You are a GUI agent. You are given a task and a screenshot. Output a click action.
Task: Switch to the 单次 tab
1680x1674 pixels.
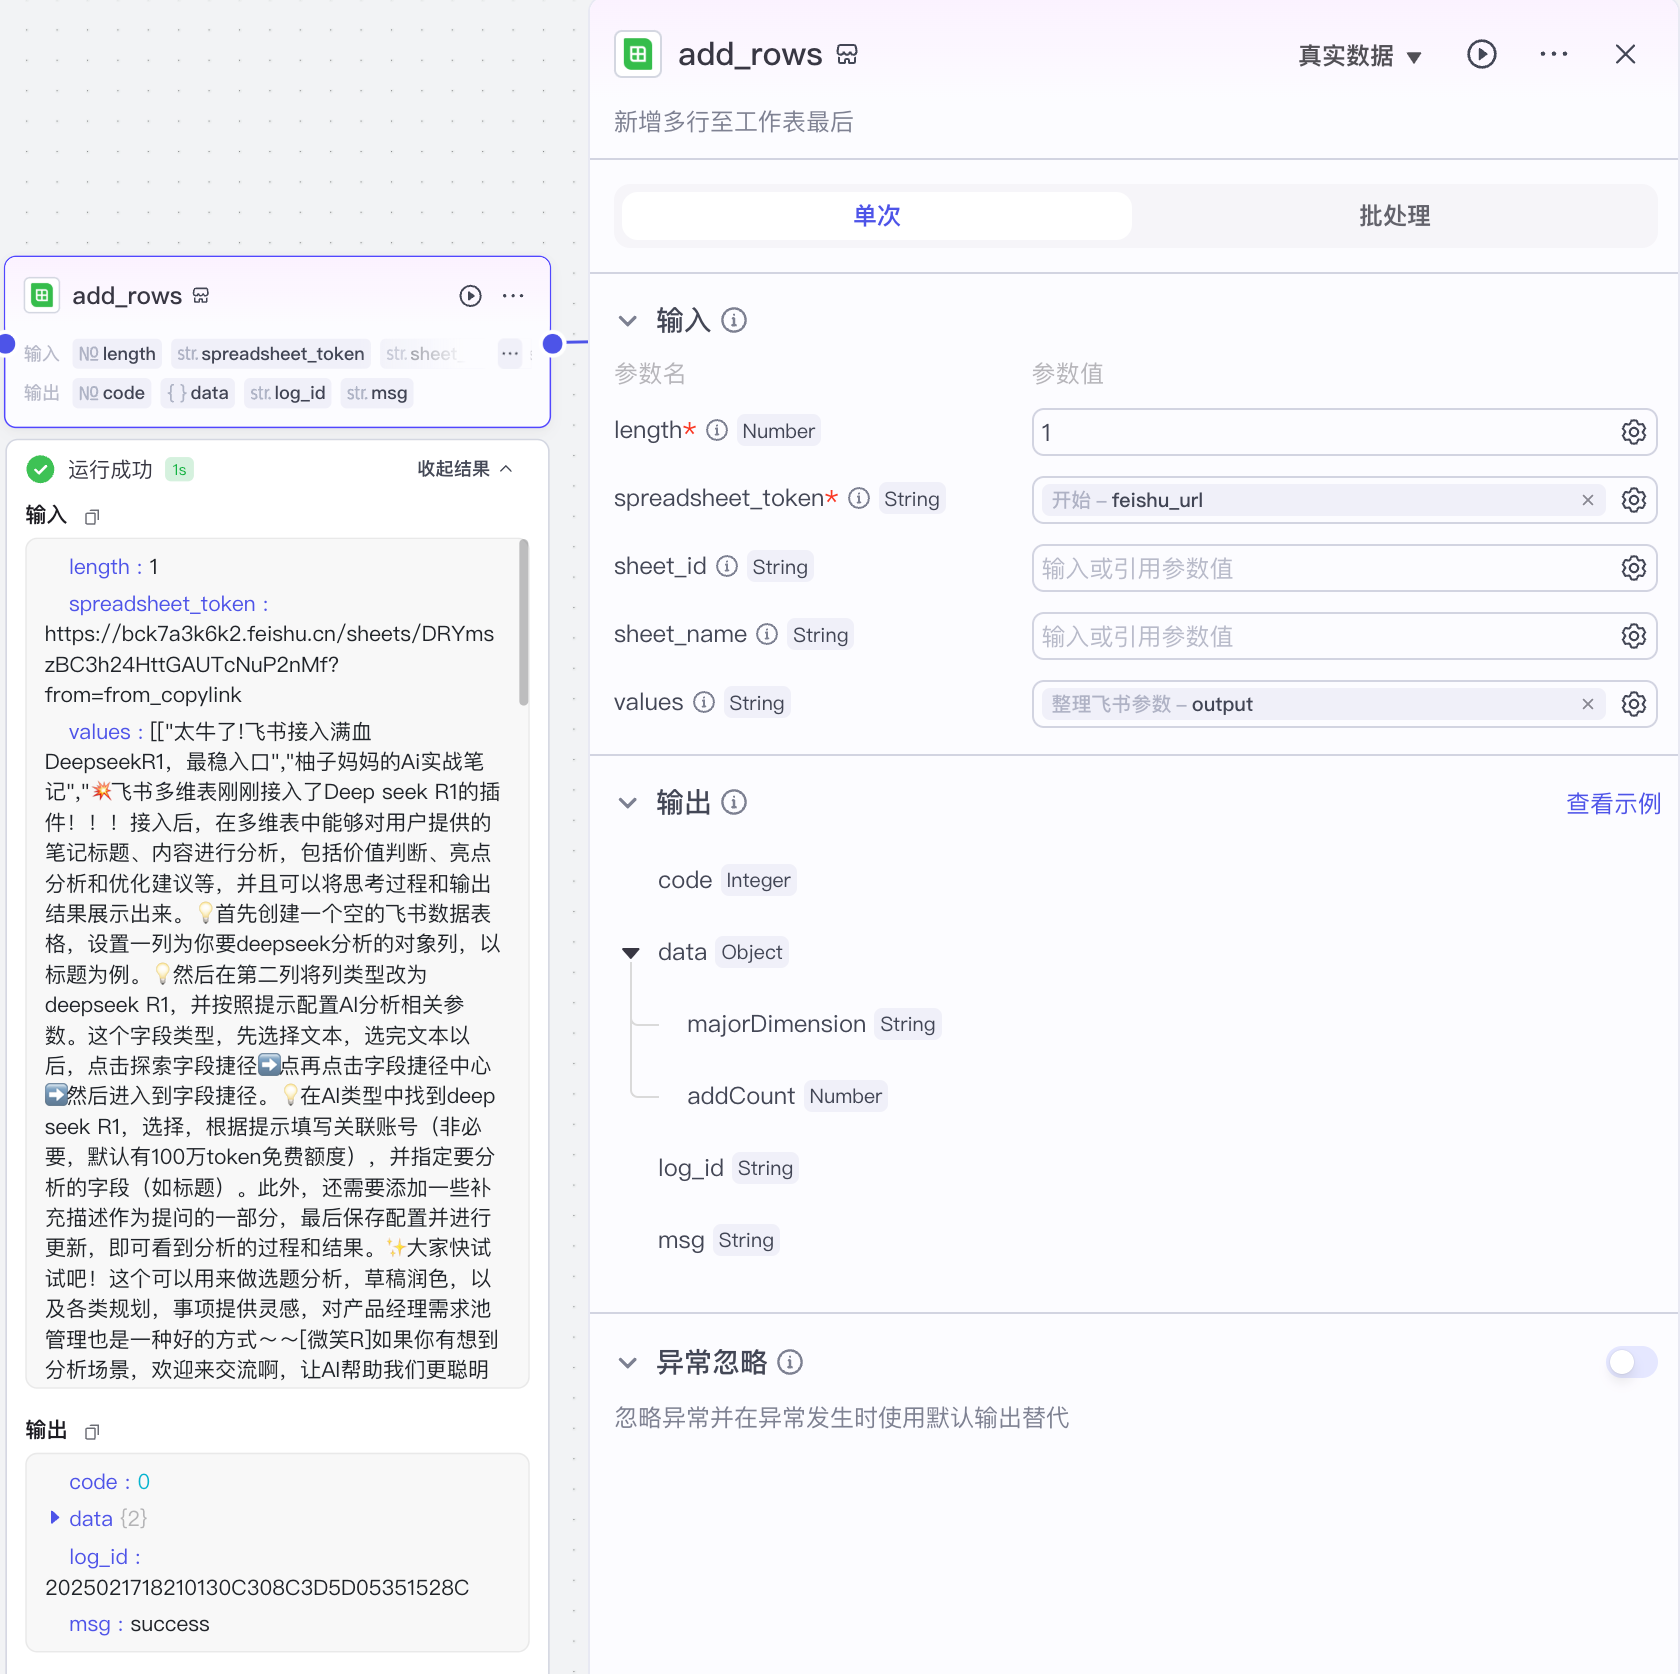click(x=877, y=216)
